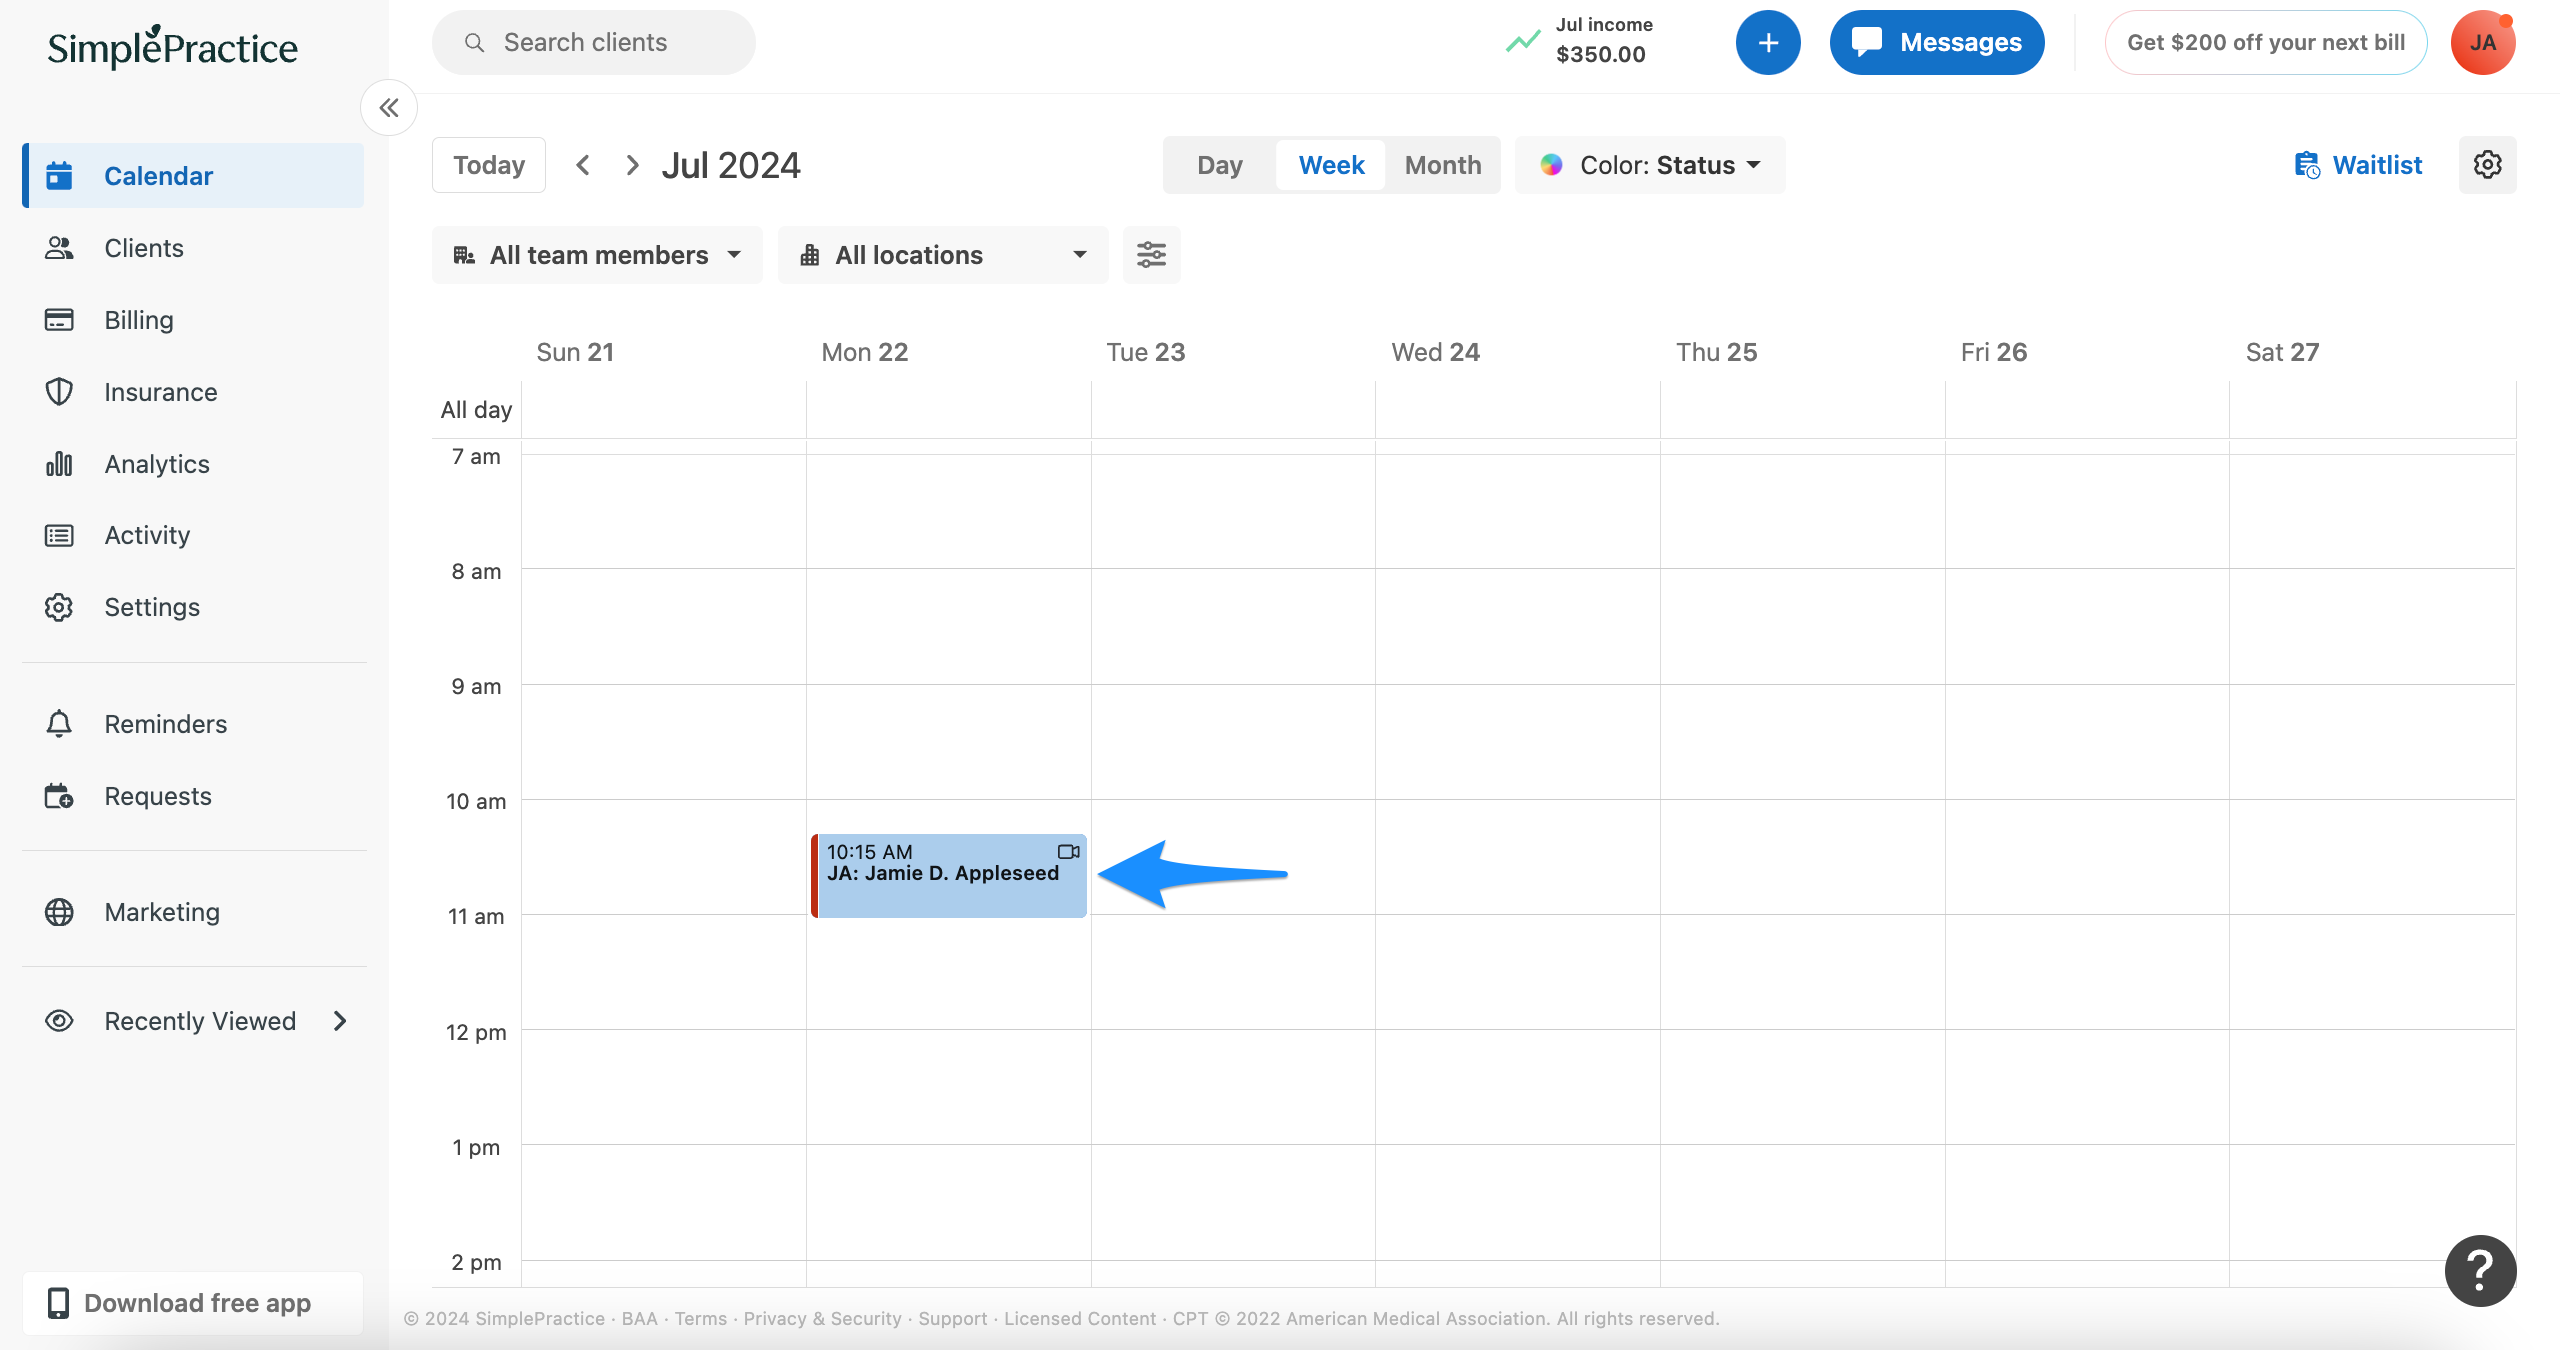This screenshot has height=1350, width=2560.
Task: Click the Requests calendar-plus icon
Action: pos(59,796)
